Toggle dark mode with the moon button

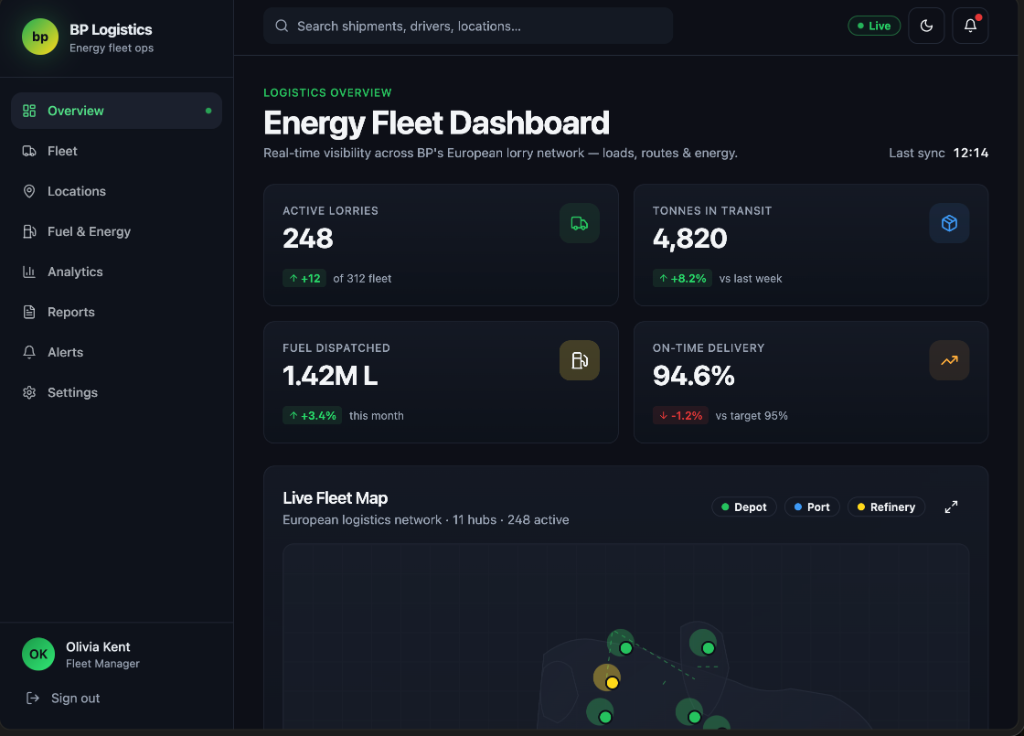coord(926,26)
